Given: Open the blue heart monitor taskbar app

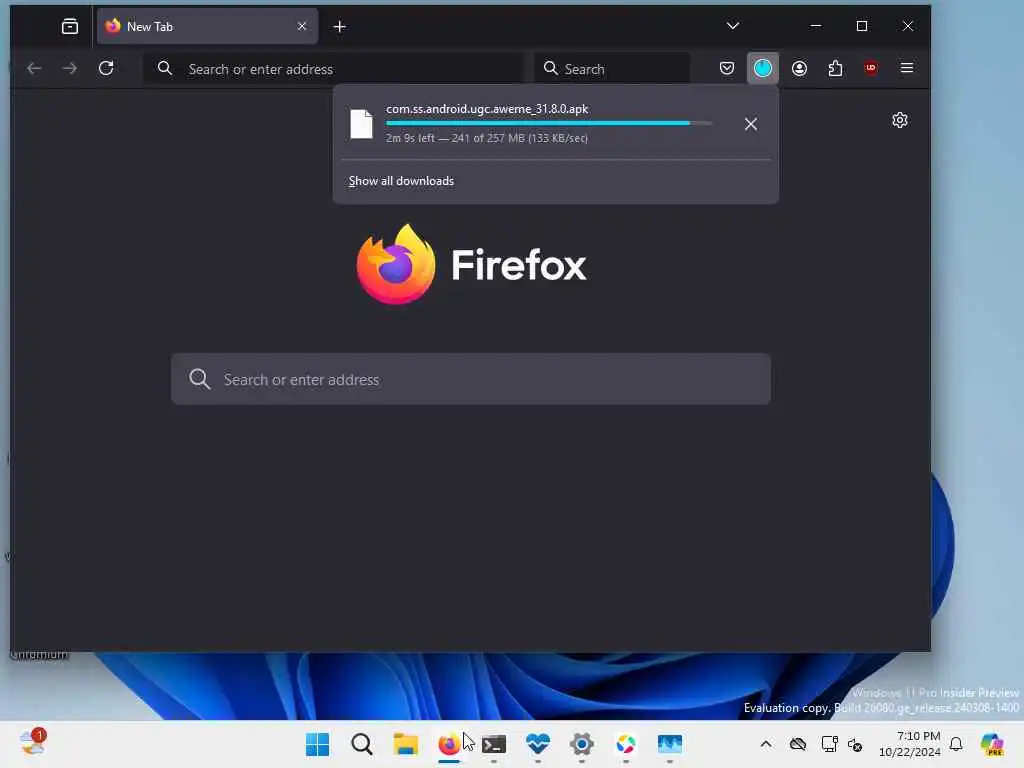Looking at the screenshot, I should point(537,744).
